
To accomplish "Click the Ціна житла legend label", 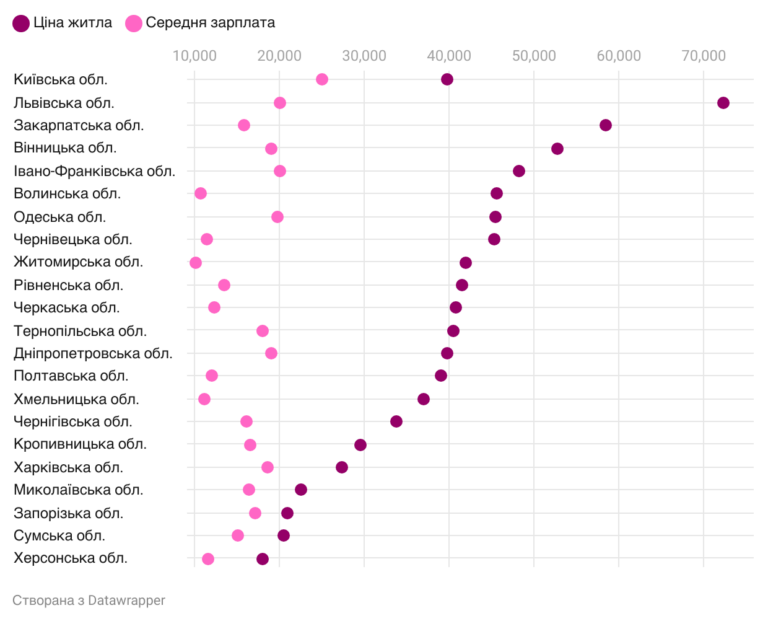I will pos(73,22).
